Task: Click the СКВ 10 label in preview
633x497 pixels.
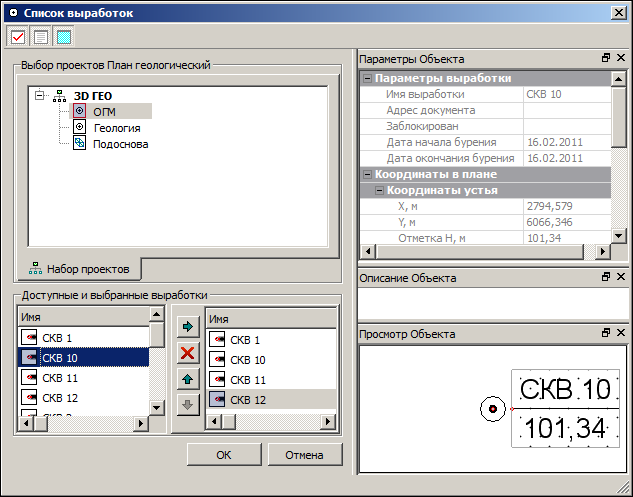Action: coord(565,390)
